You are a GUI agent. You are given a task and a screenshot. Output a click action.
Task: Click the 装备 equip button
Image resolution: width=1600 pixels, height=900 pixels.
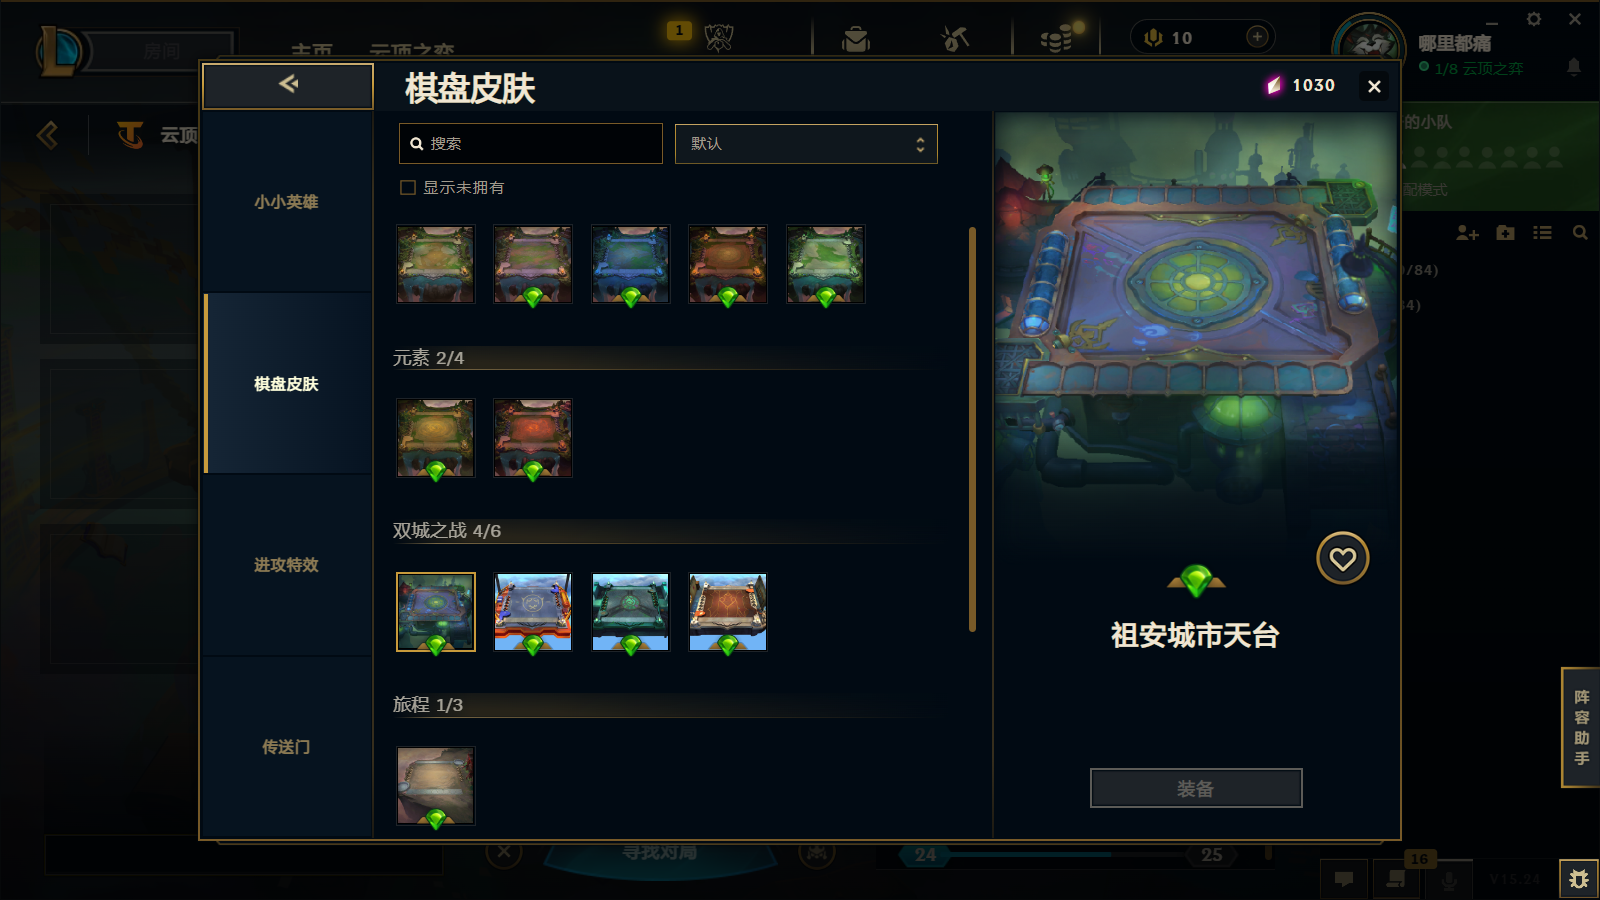pos(1196,788)
